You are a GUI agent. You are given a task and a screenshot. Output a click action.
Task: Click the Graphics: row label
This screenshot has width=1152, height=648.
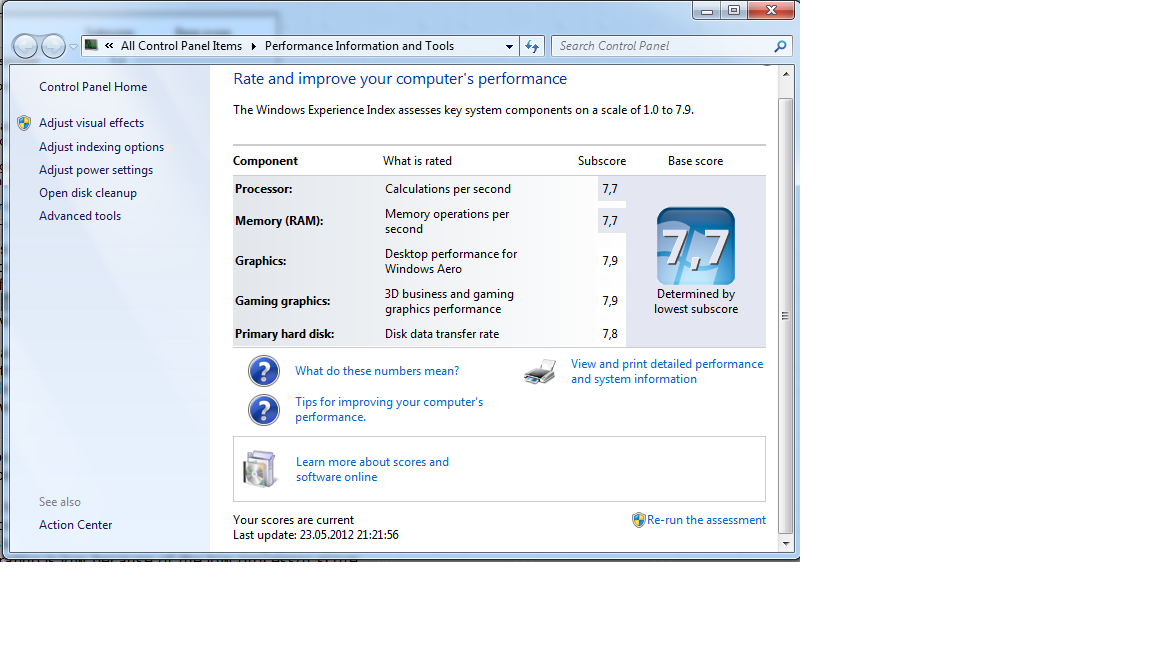pos(261,261)
